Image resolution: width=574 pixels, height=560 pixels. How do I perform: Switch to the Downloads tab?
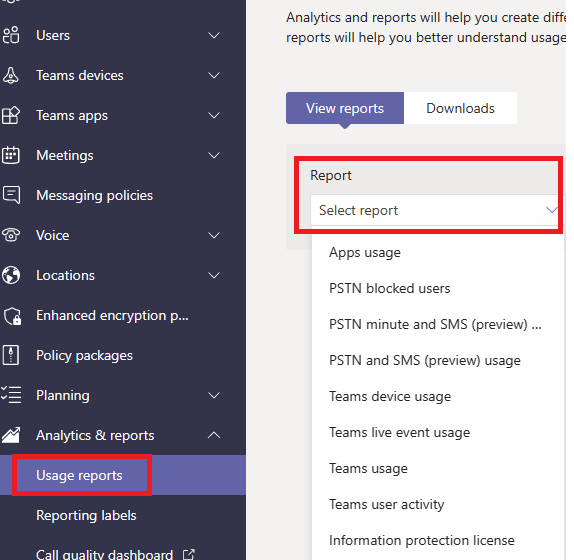pyautogui.click(x=460, y=108)
